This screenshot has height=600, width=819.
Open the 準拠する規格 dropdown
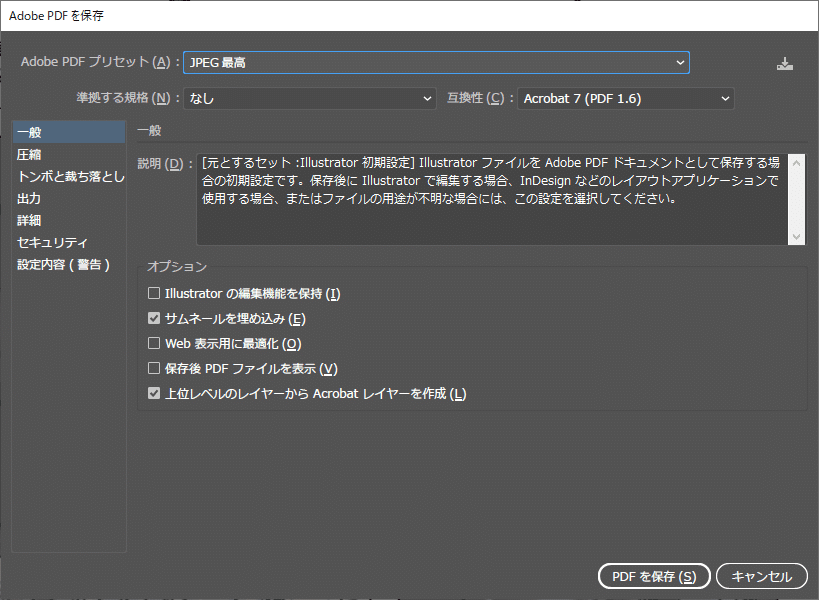(310, 99)
